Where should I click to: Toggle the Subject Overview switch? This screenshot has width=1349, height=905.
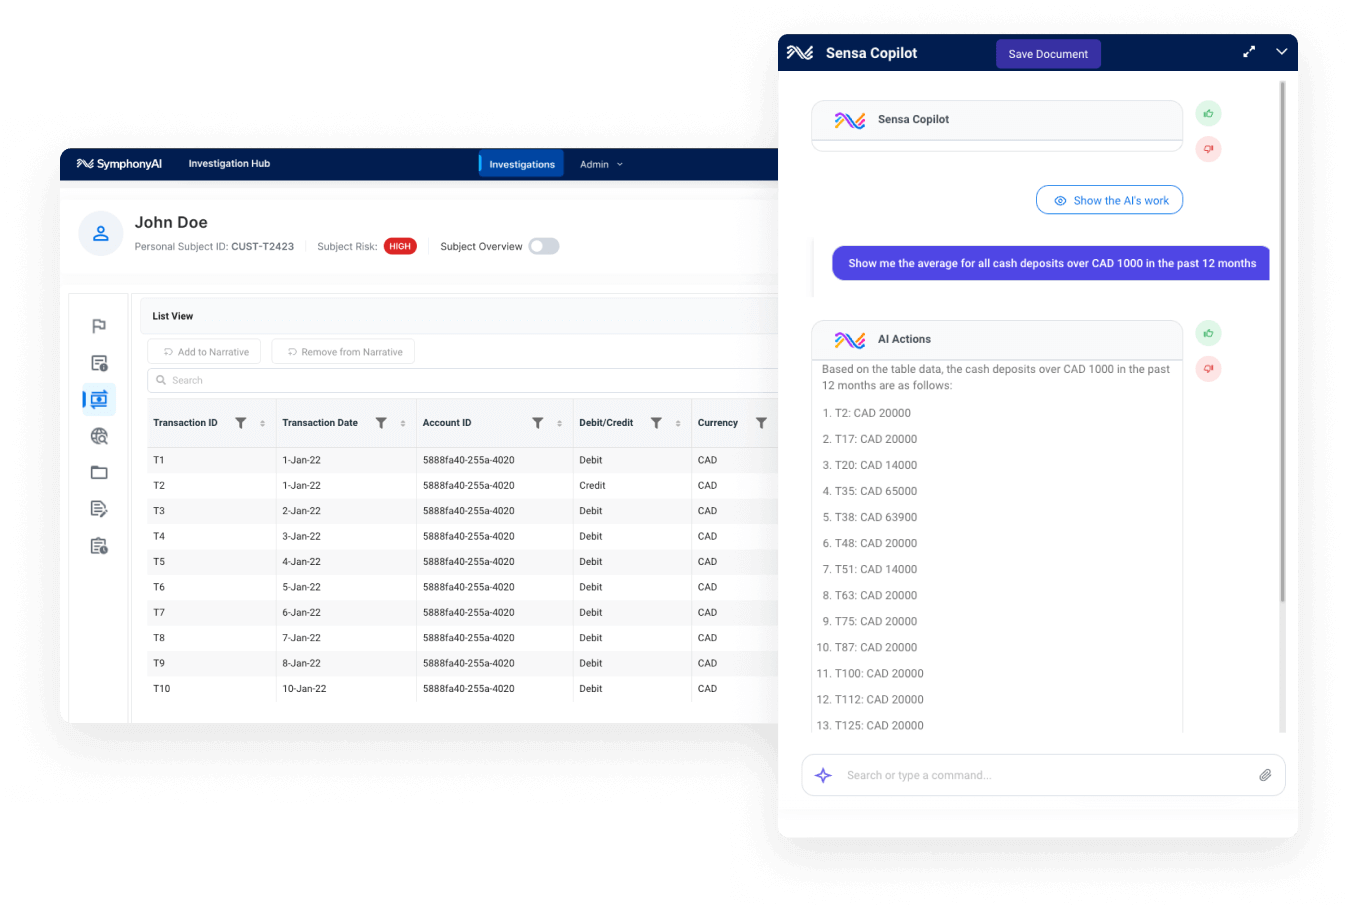tap(544, 246)
